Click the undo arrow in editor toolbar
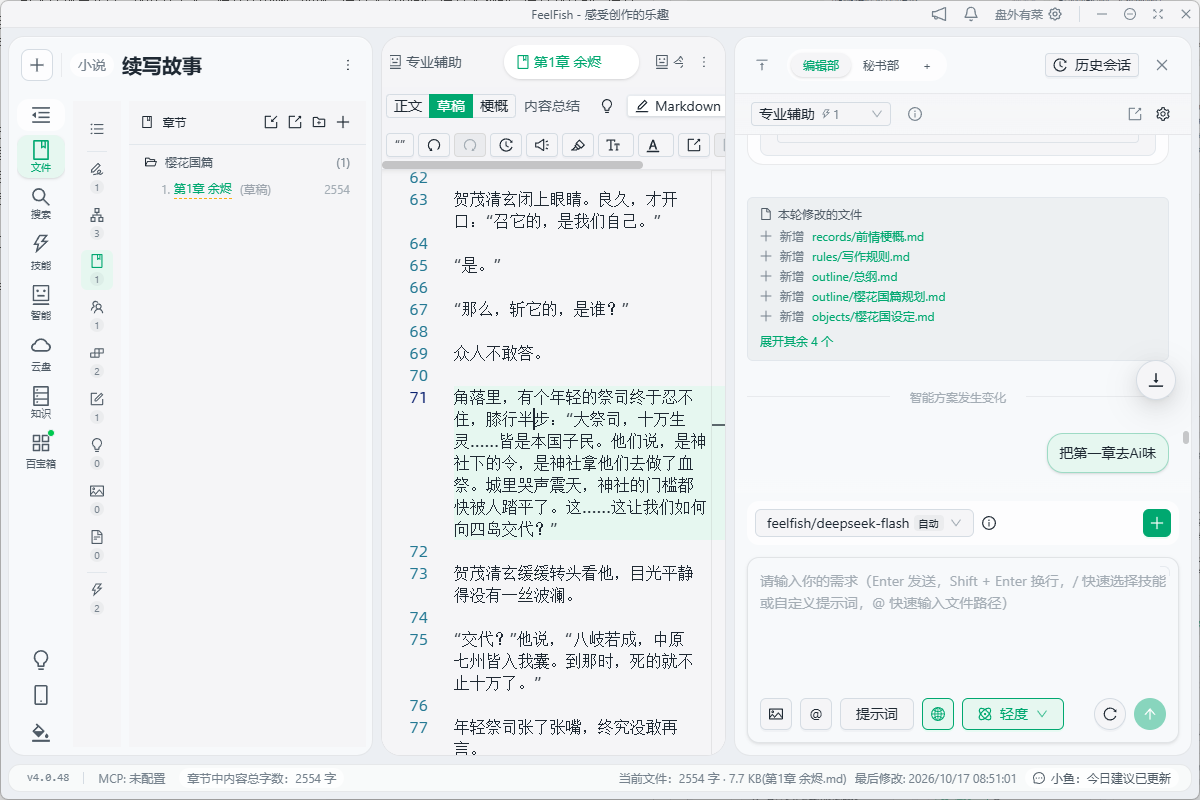 pos(434,145)
